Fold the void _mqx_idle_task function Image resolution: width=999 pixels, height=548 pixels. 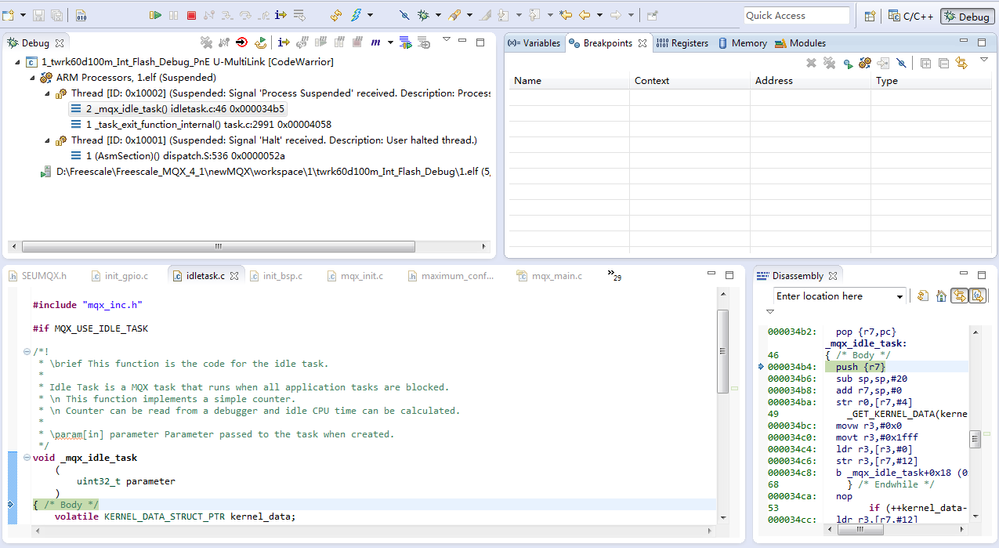pos(27,458)
